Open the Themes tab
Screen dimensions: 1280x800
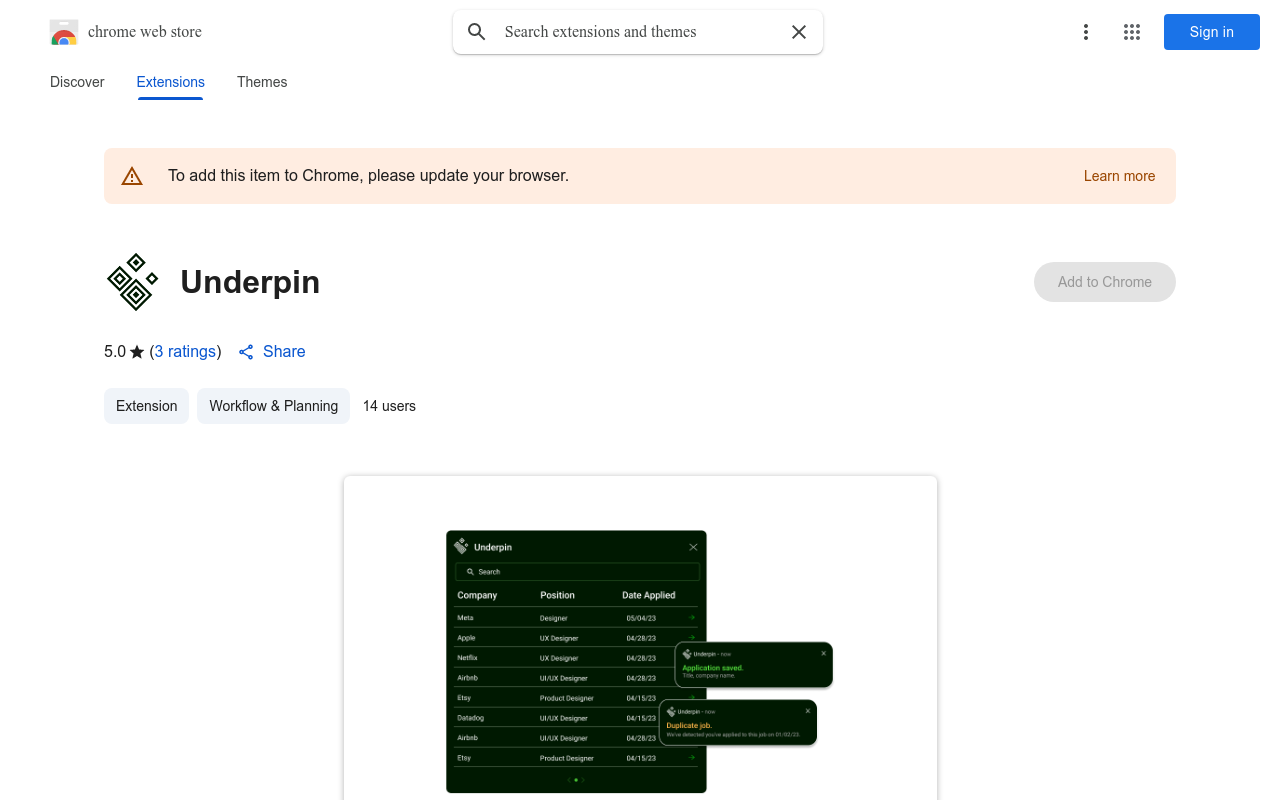tap(262, 82)
